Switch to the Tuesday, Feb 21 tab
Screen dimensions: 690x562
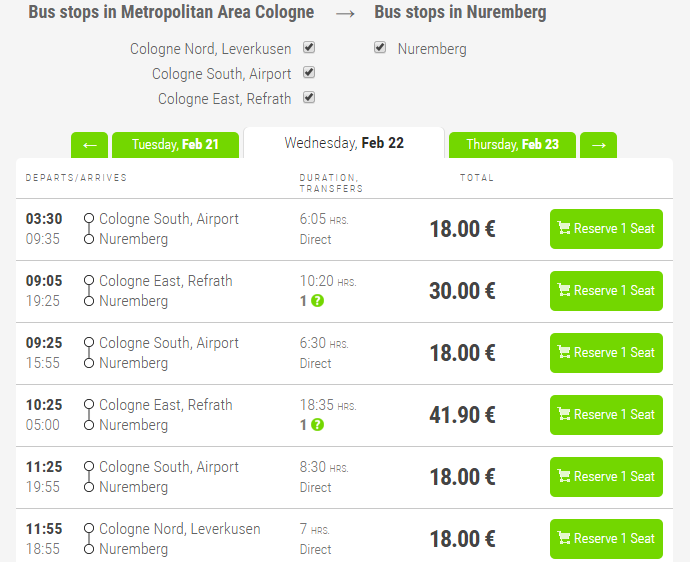(x=175, y=145)
